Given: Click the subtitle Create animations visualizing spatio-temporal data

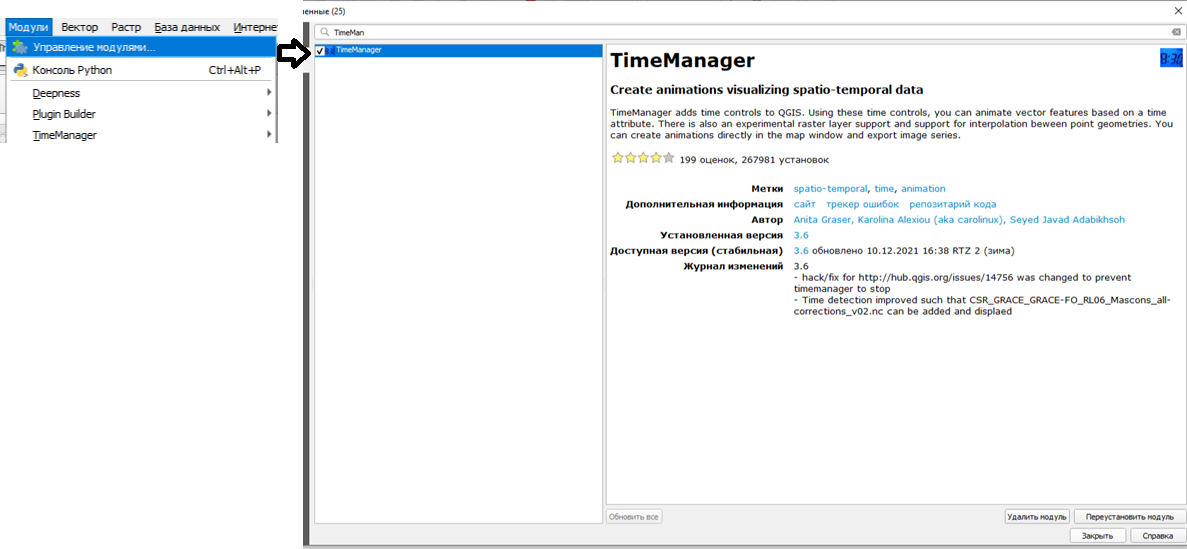Looking at the screenshot, I should pos(766,89).
